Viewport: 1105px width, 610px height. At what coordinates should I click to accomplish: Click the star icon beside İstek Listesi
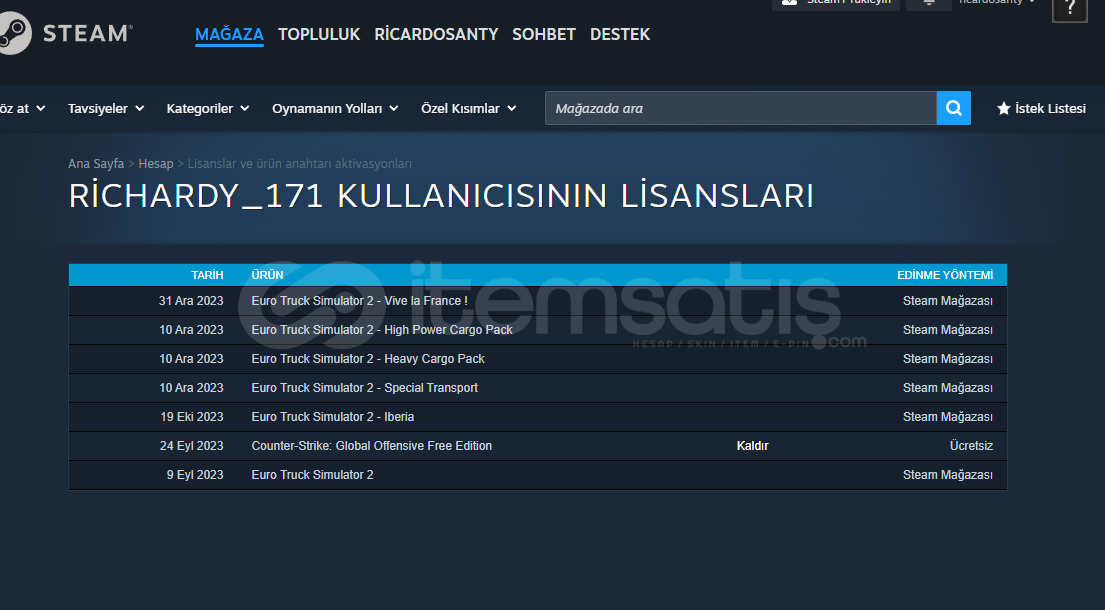coord(1004,108)
